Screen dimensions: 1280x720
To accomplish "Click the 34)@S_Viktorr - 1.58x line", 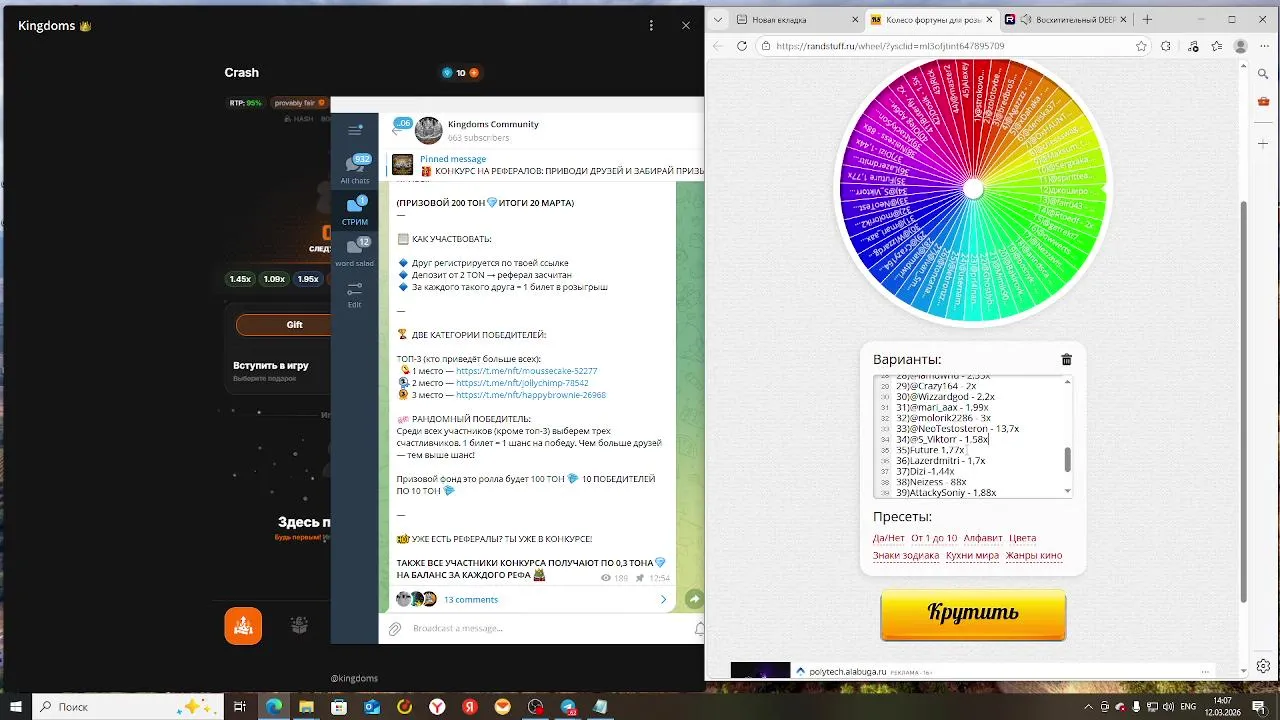I will 943,439.
